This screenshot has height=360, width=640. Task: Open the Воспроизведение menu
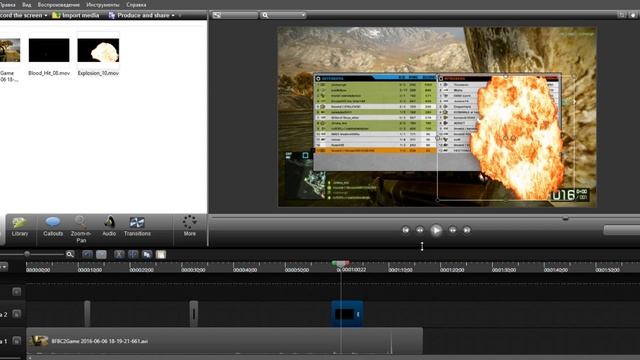pos(59,5)
